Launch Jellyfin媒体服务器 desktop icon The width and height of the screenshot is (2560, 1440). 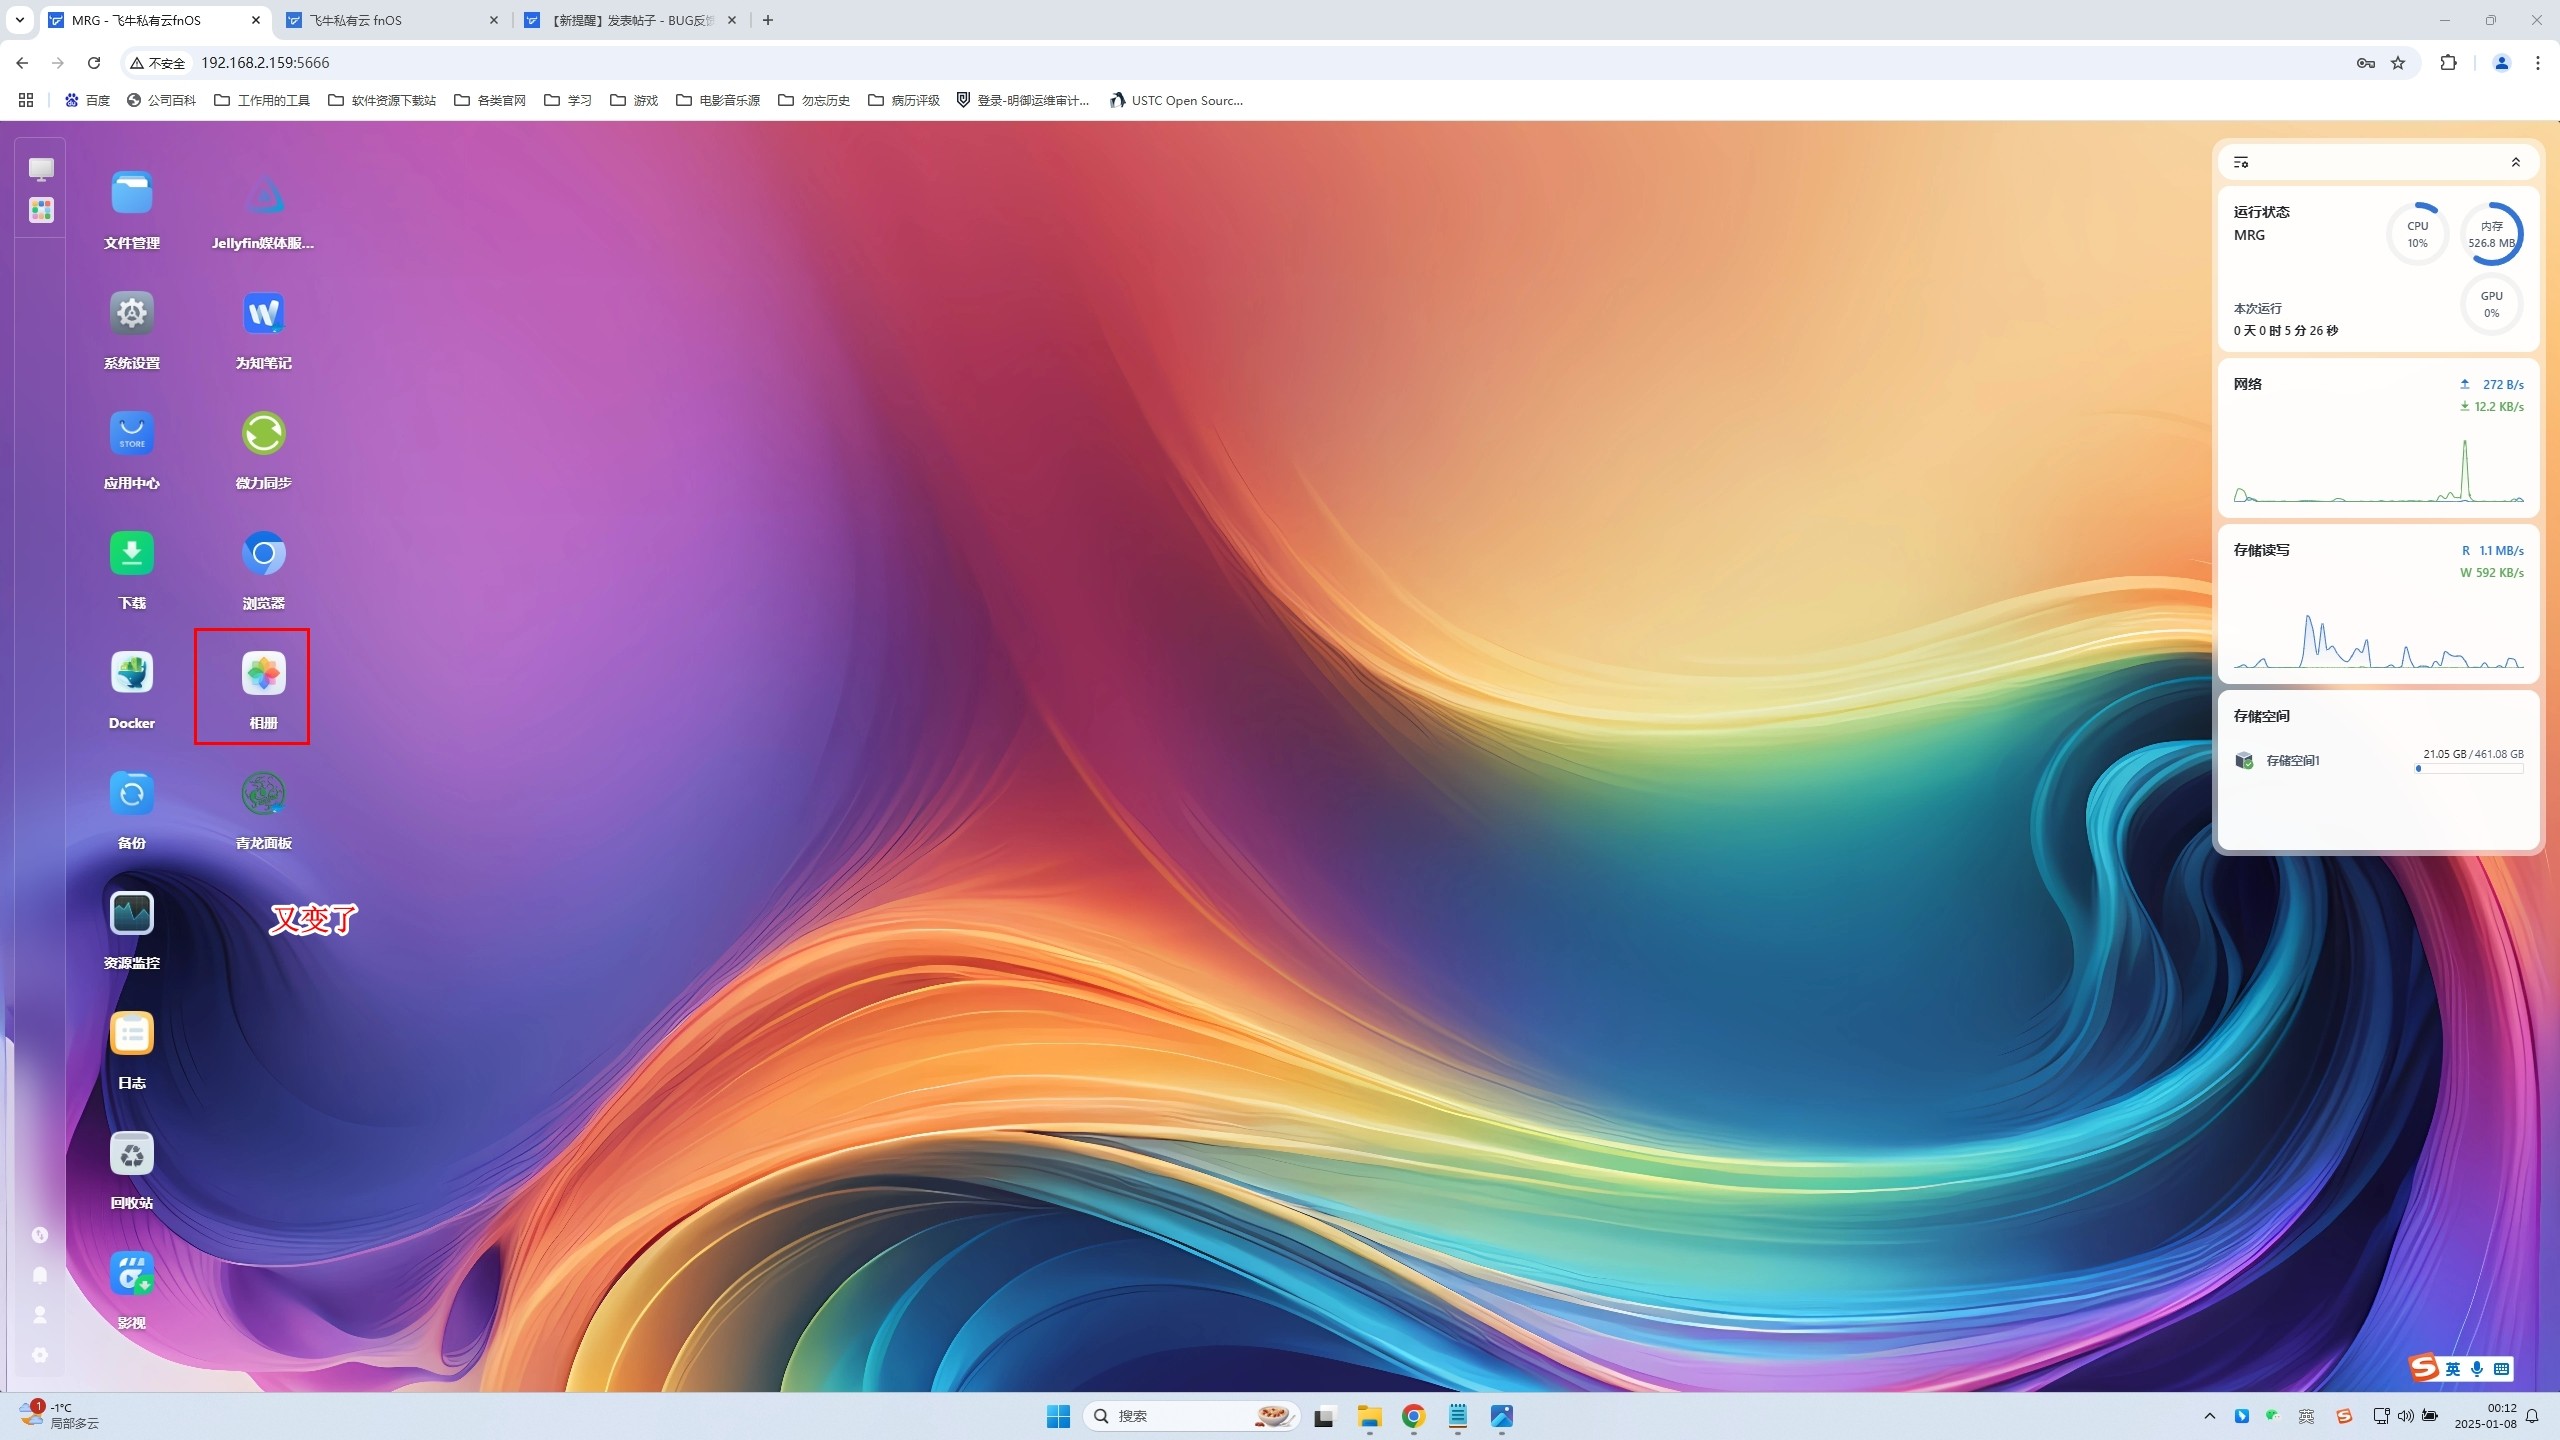click(263, 193)
